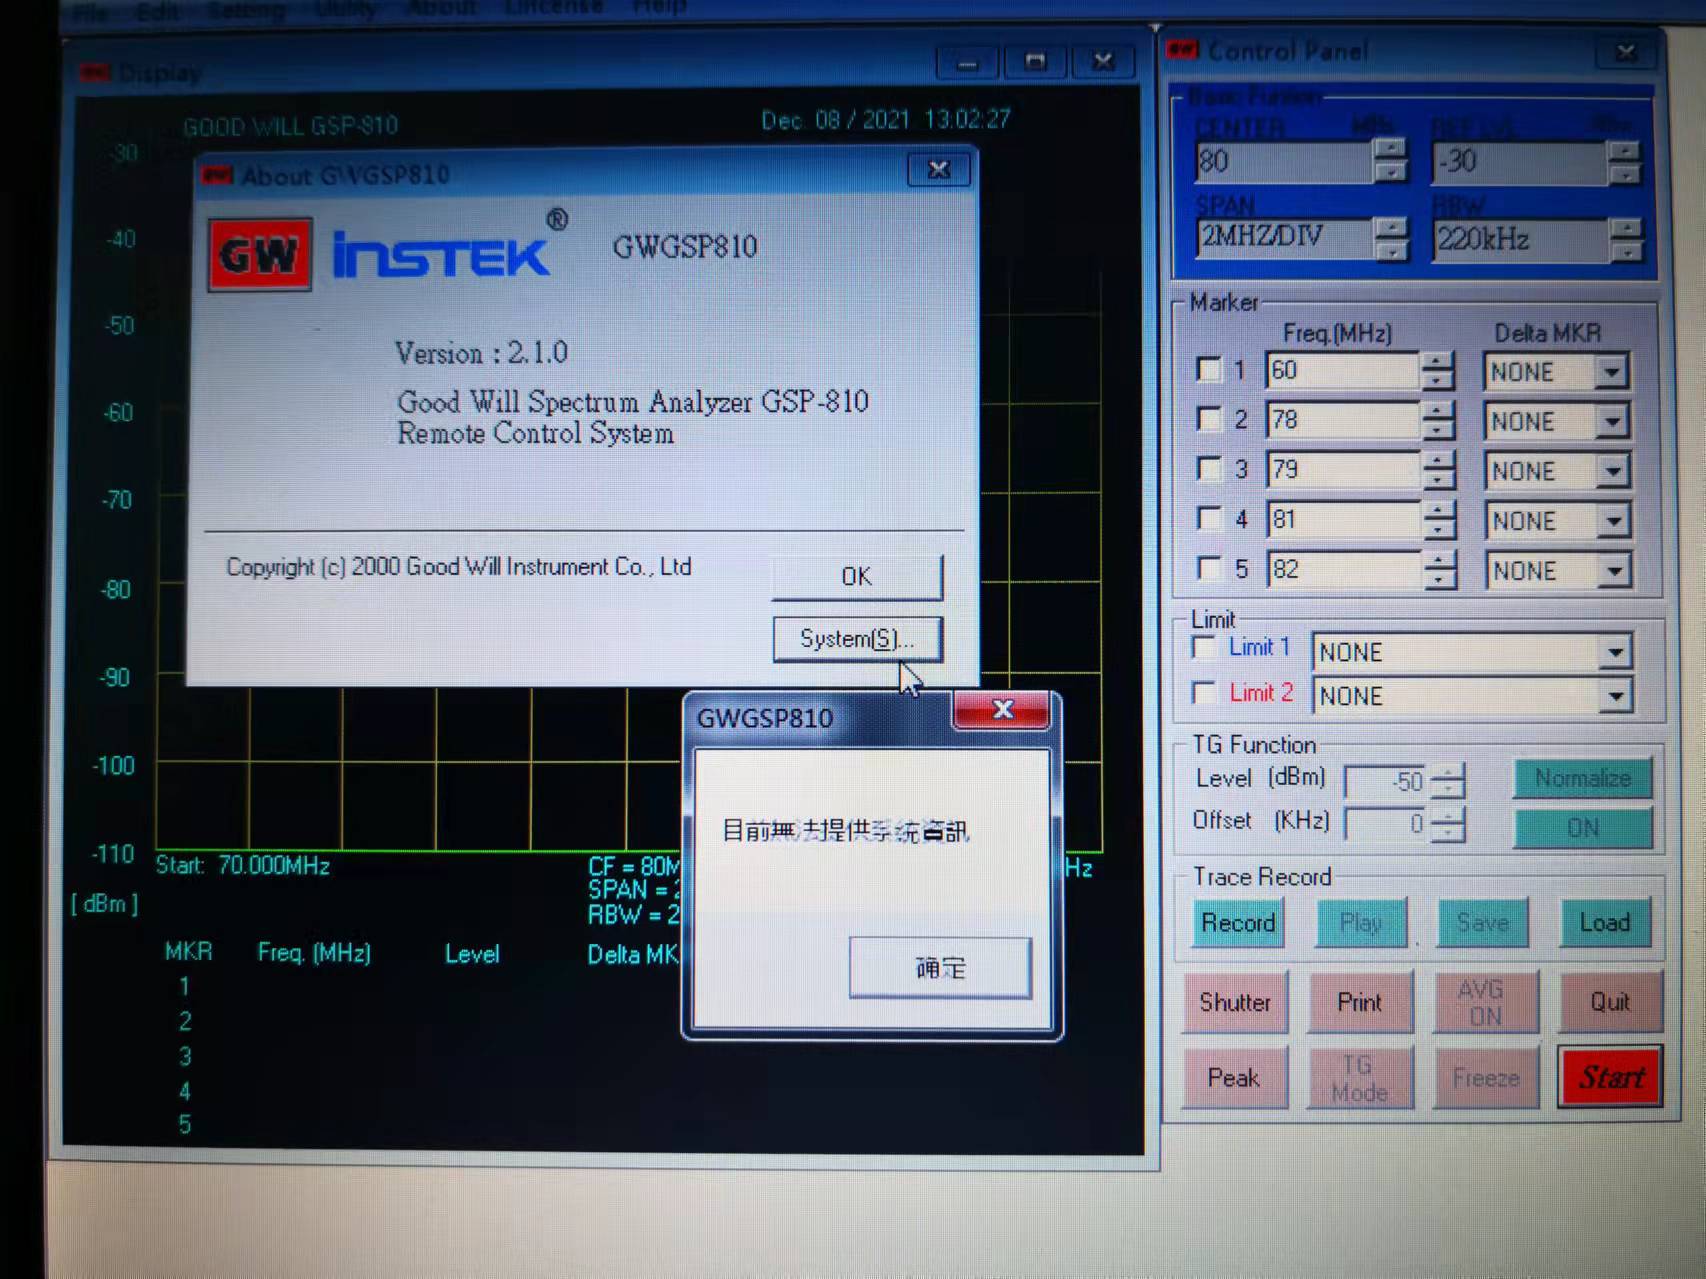Close the Control Panel window
This screenshot has width=1706, height=1279.
(x=1626, y=51)
